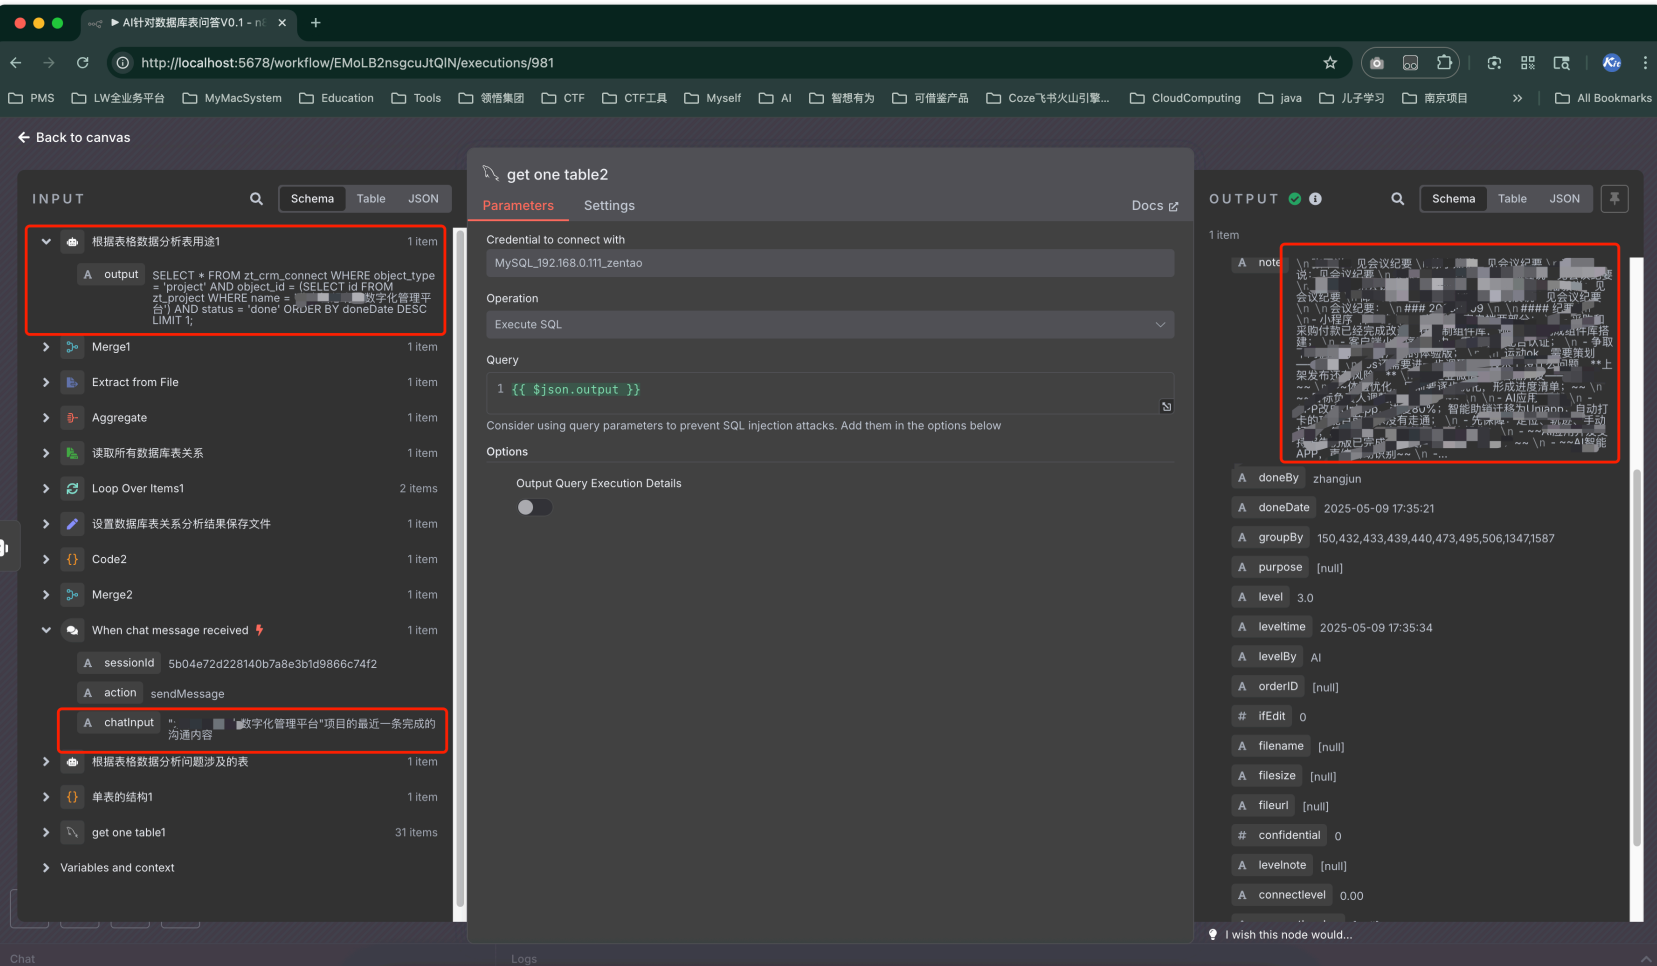
Task: Click the Merge1 node icon
Action: tap(72, 347)
